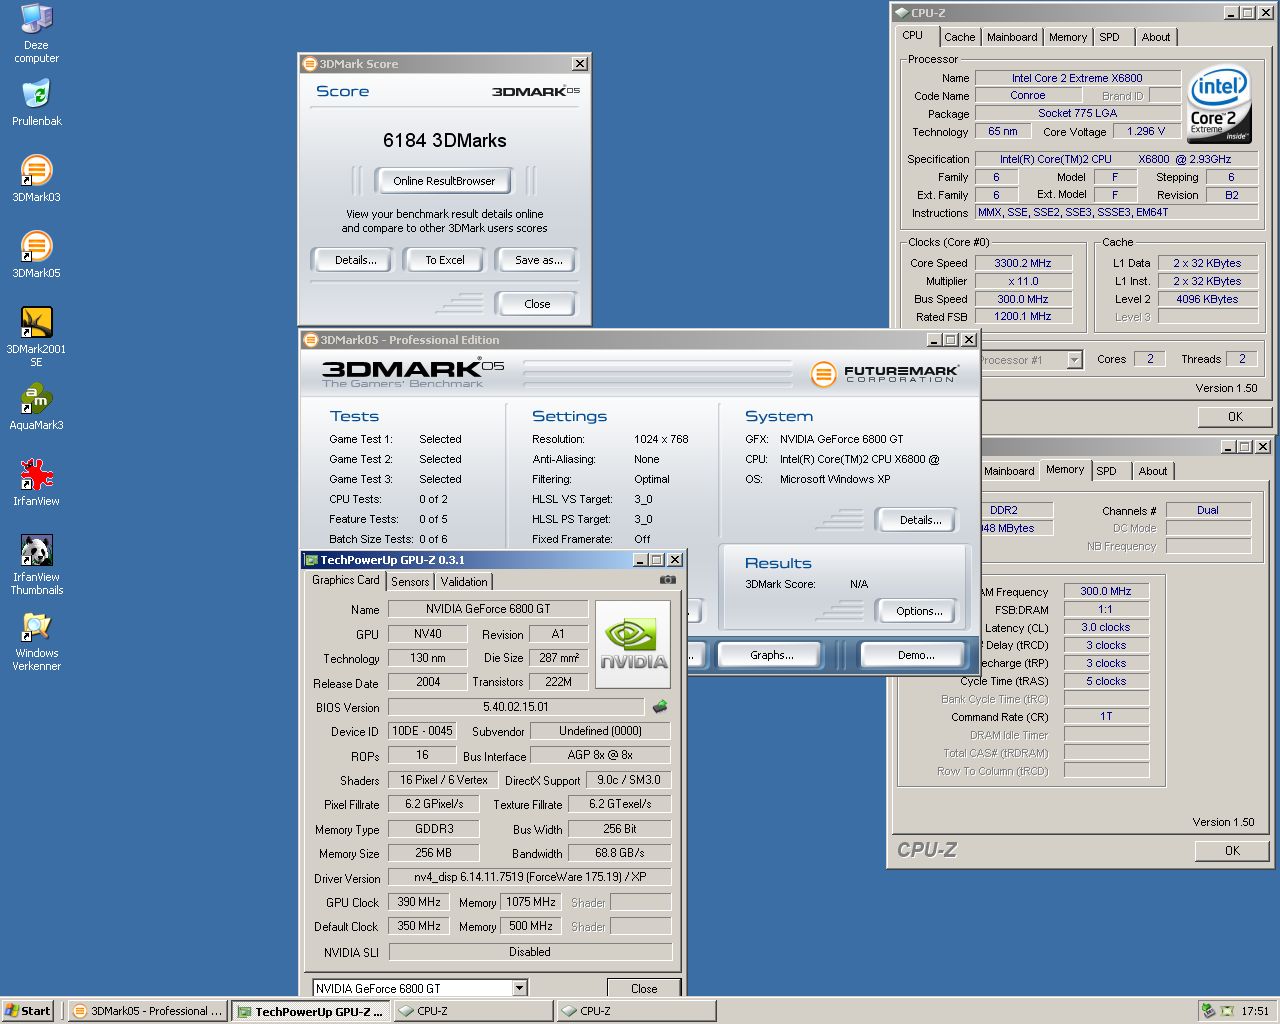Close the 3DMark Score dialog with Close button

pyautogui.click(x=537, y=304)
